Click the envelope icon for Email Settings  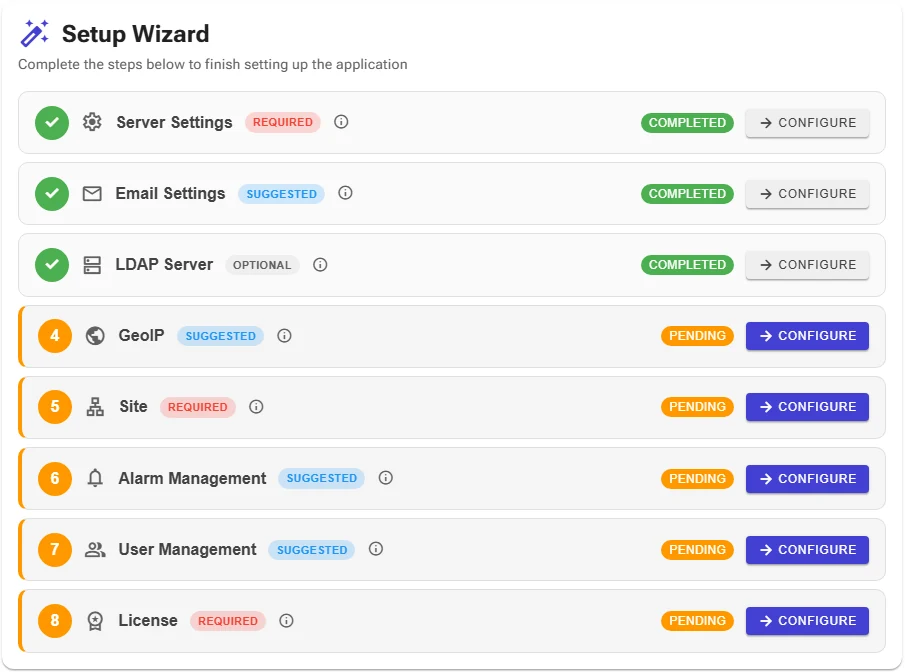tap(92, 193)
